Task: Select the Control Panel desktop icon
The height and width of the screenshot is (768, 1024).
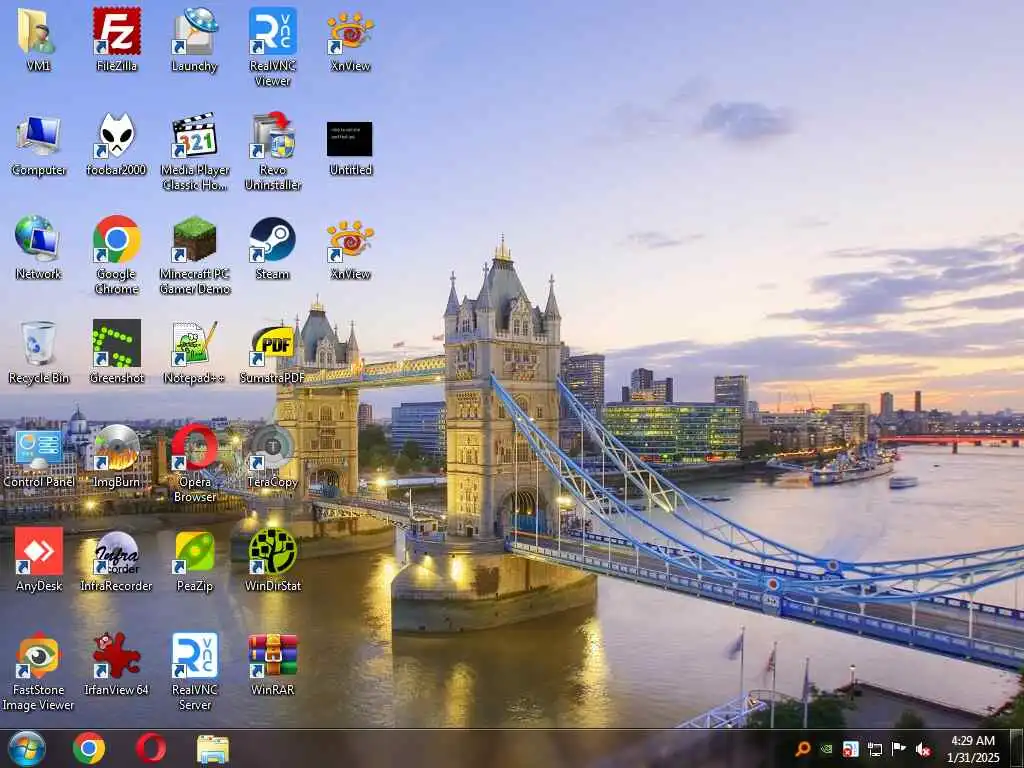Action: 38,448
